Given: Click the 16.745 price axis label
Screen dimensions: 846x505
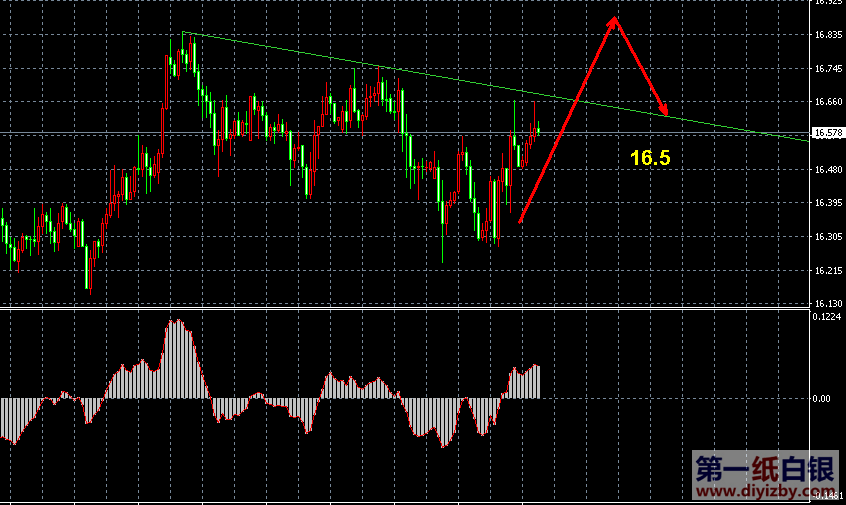Looking at the screenshot, I should [x=826, y=69].
